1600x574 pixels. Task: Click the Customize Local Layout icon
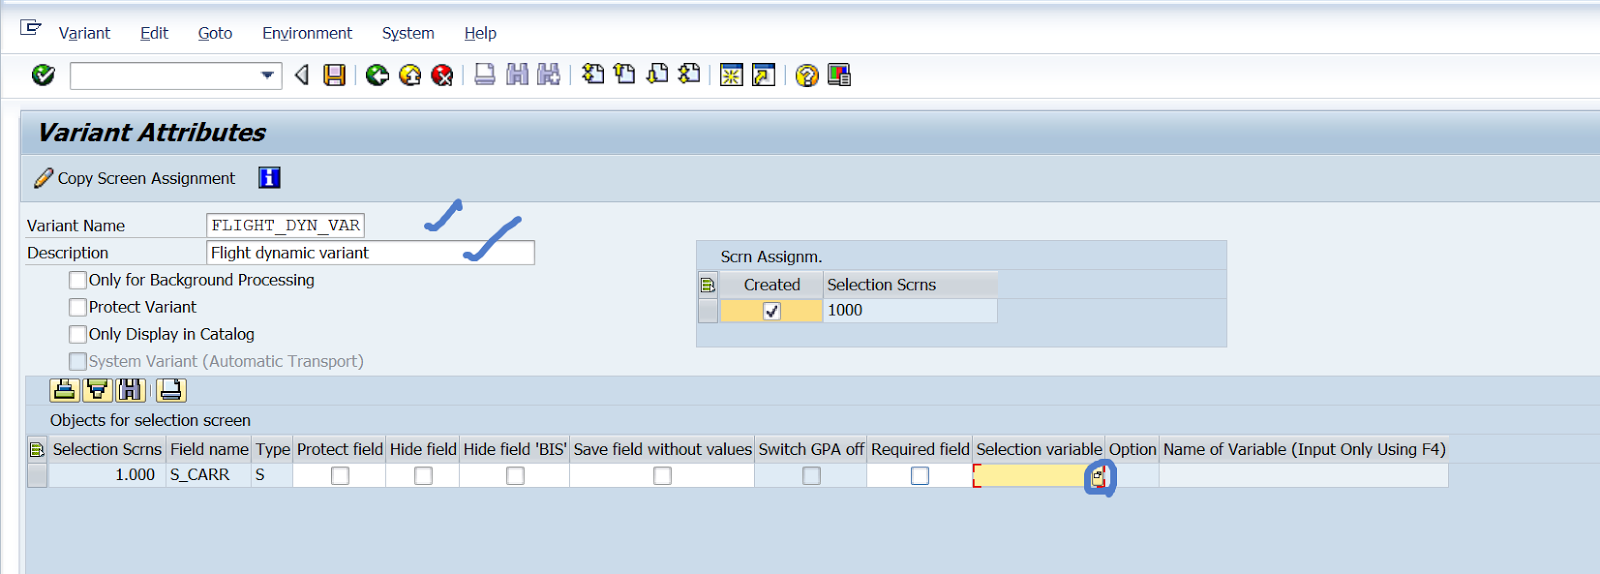point(839,75)
